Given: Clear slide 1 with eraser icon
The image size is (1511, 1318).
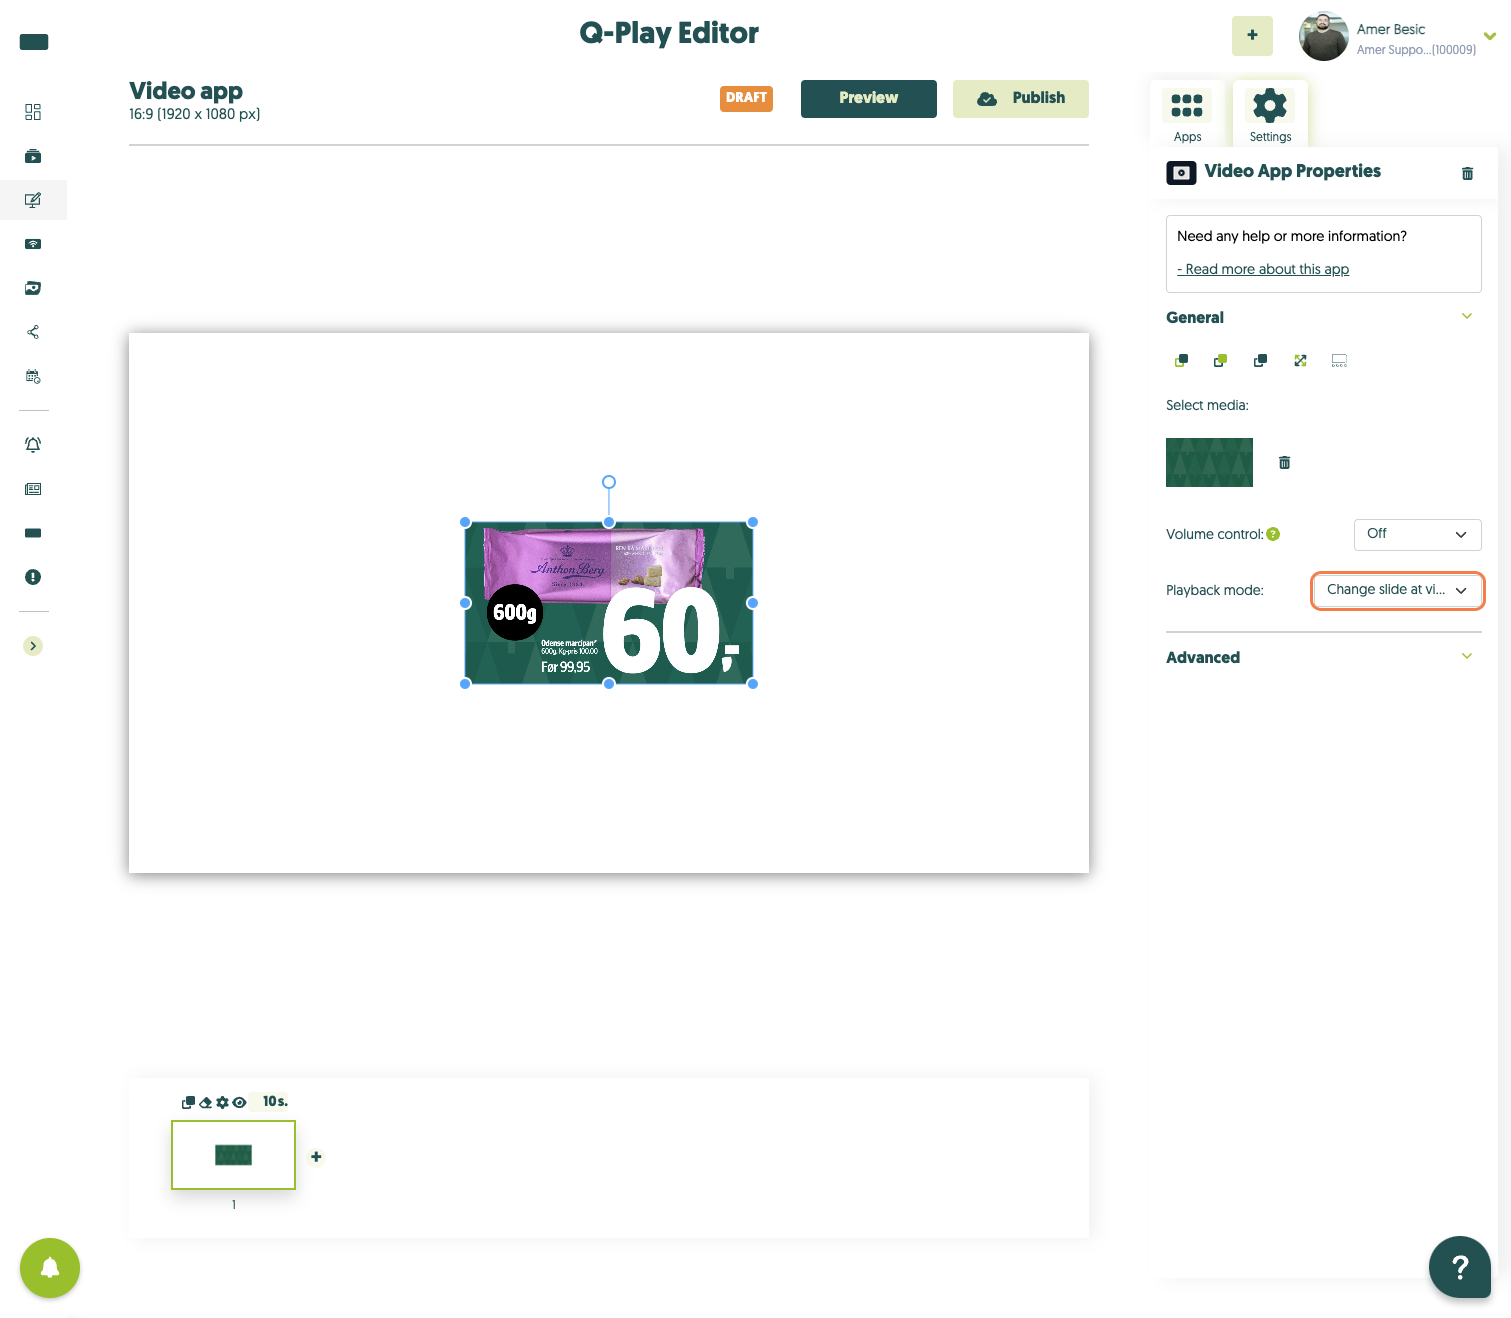Looking at the screenshot, I should pos(205,1102).
